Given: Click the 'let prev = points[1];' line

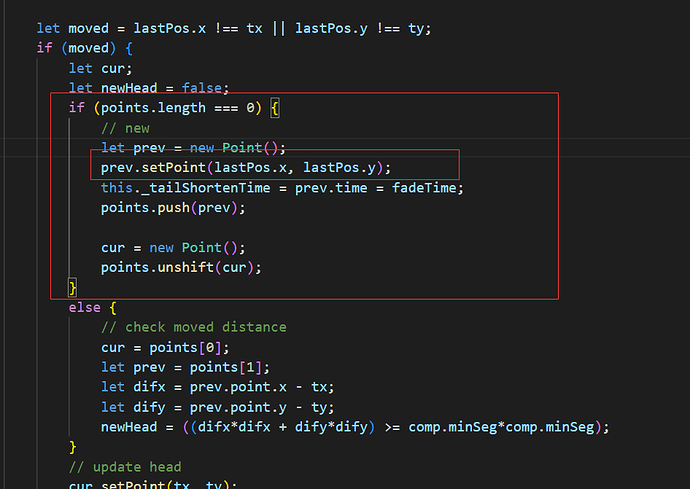Looking at the screenshot, I should click(185, 368).
